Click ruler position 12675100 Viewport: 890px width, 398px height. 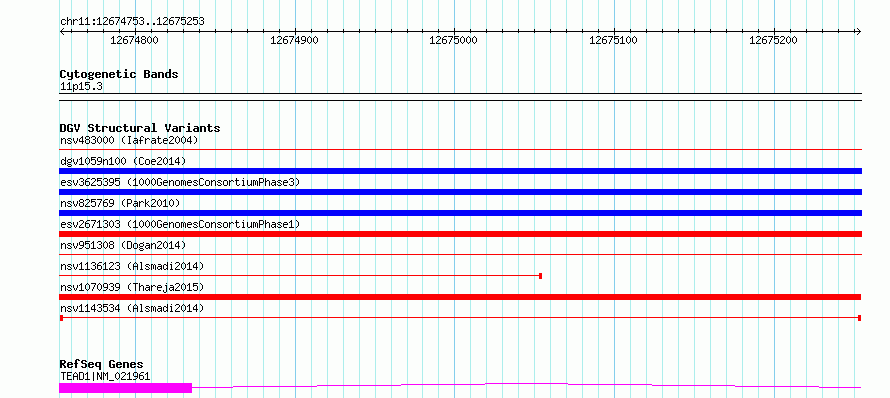[x=614, y=40]
